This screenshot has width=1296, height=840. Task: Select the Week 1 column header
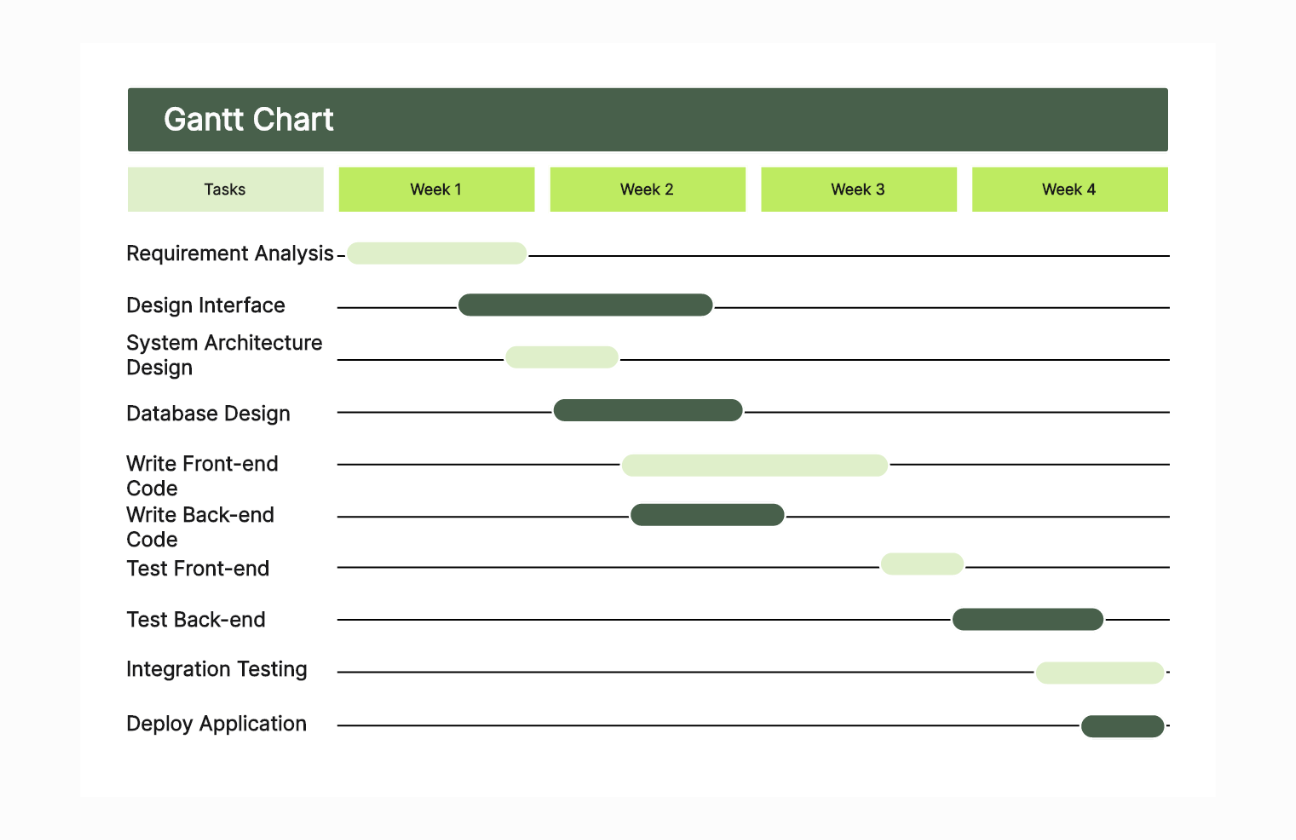coord(436,189)
